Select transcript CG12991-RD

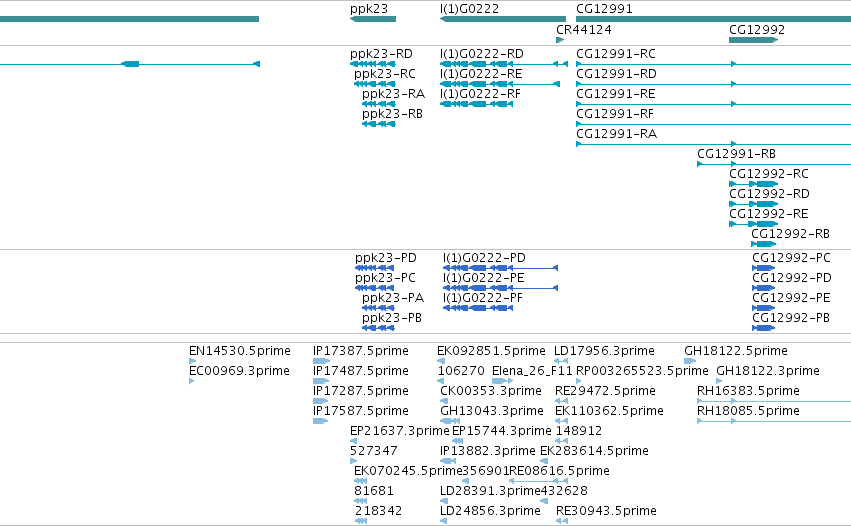(713, 84)
